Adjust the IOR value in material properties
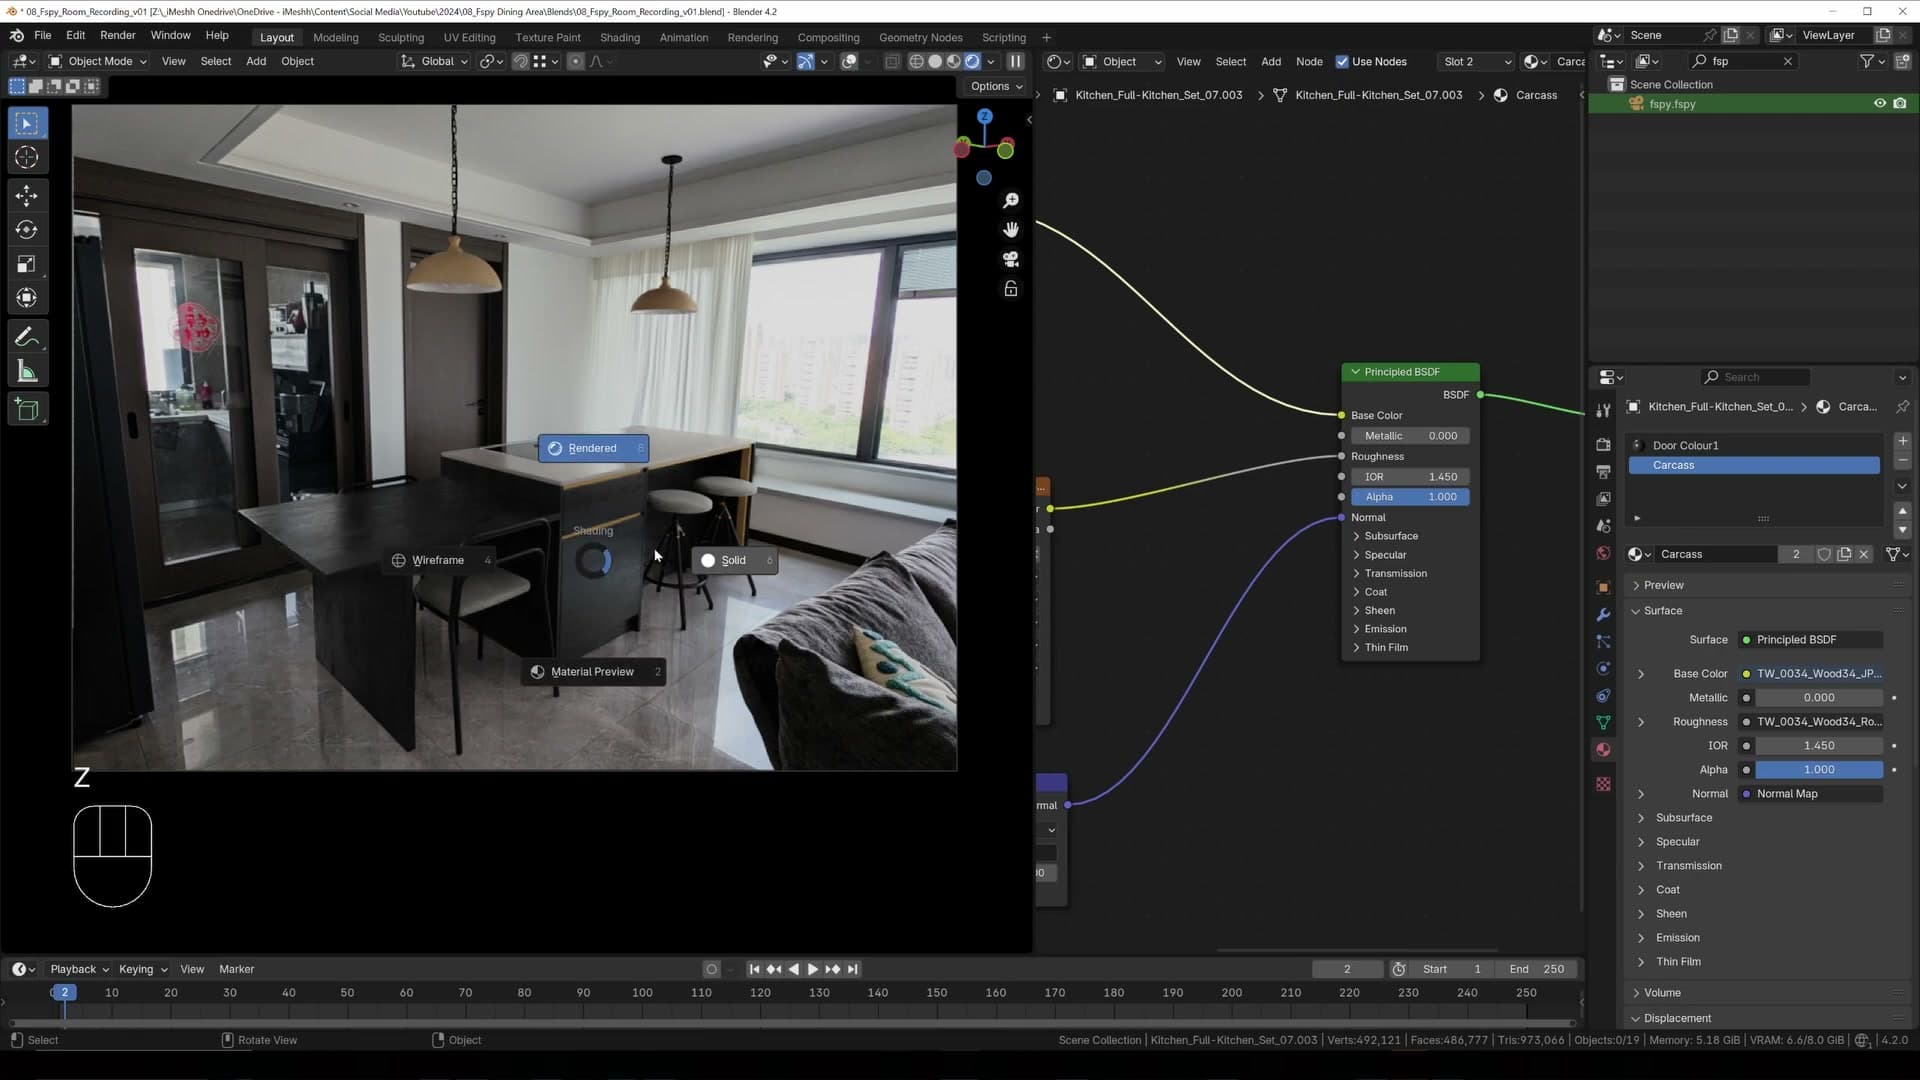The height and width of the screenshot is (1080, 1920). [x=1819, y=746]
